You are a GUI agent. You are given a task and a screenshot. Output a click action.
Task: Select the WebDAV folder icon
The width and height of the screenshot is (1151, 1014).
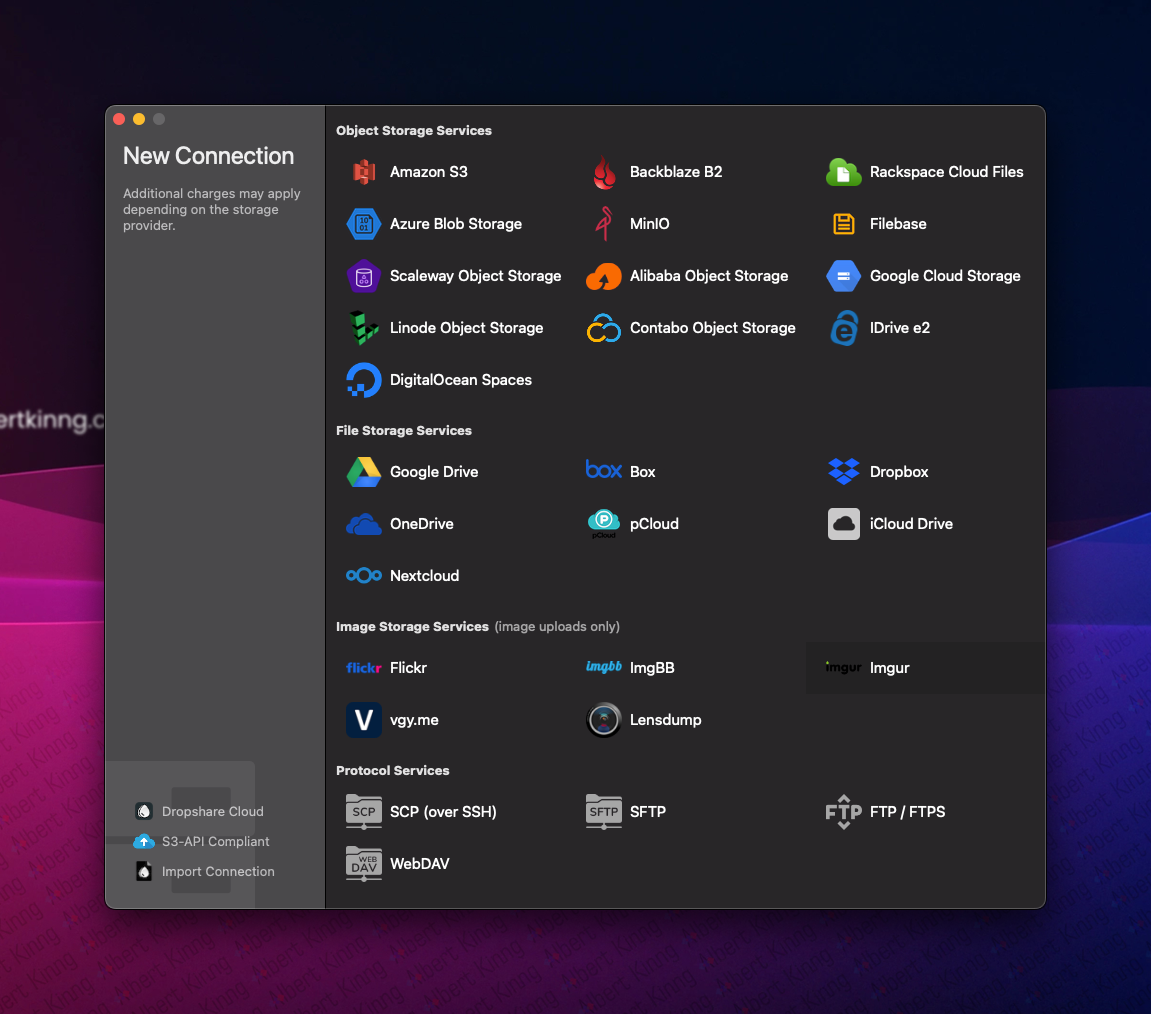363,864
